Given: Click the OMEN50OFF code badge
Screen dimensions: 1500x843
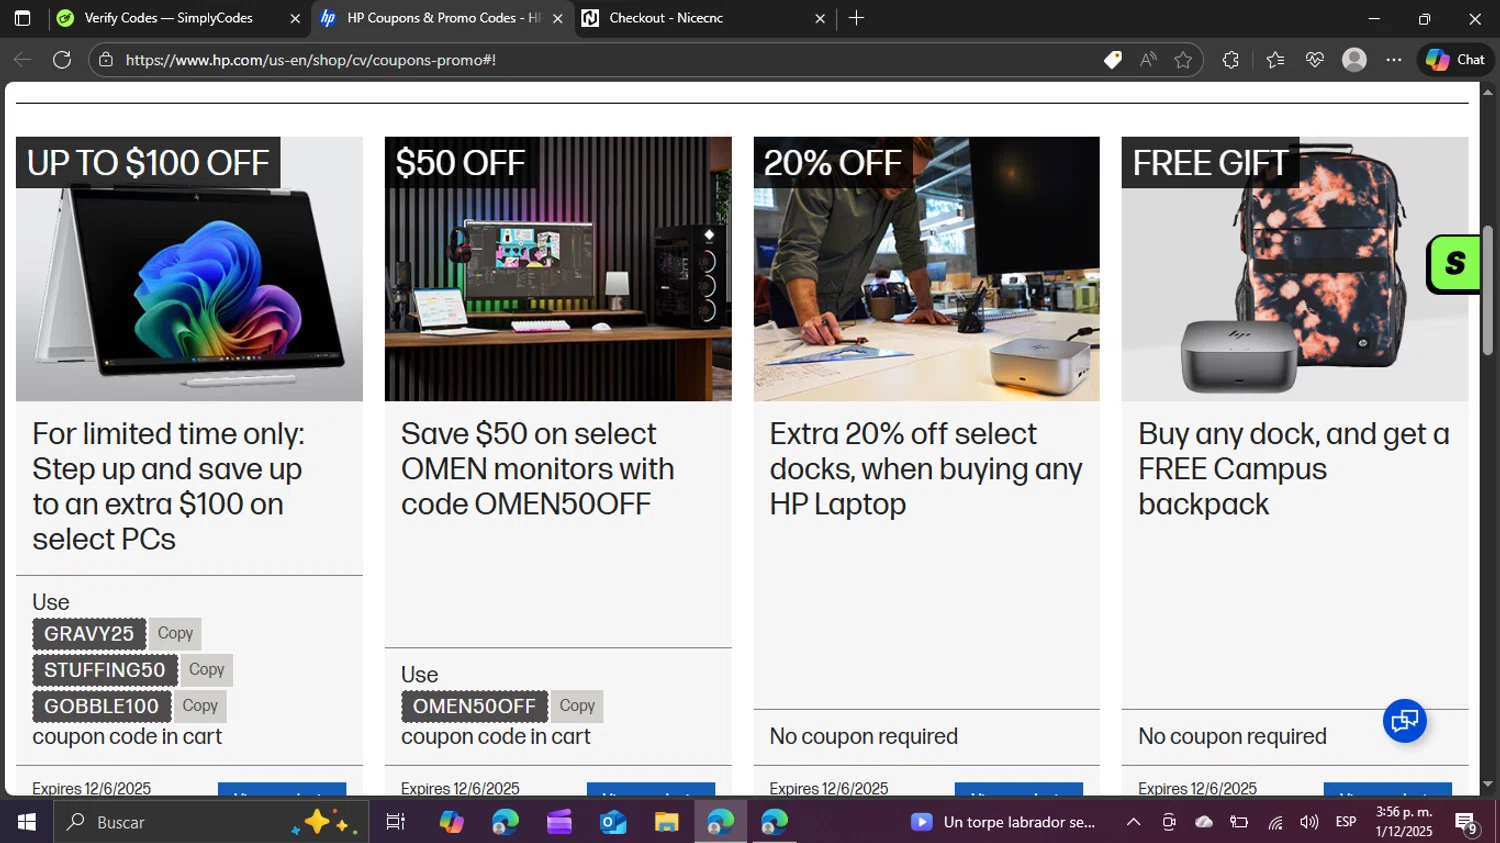Looking at the screenshot, I should tap(475, 706).
